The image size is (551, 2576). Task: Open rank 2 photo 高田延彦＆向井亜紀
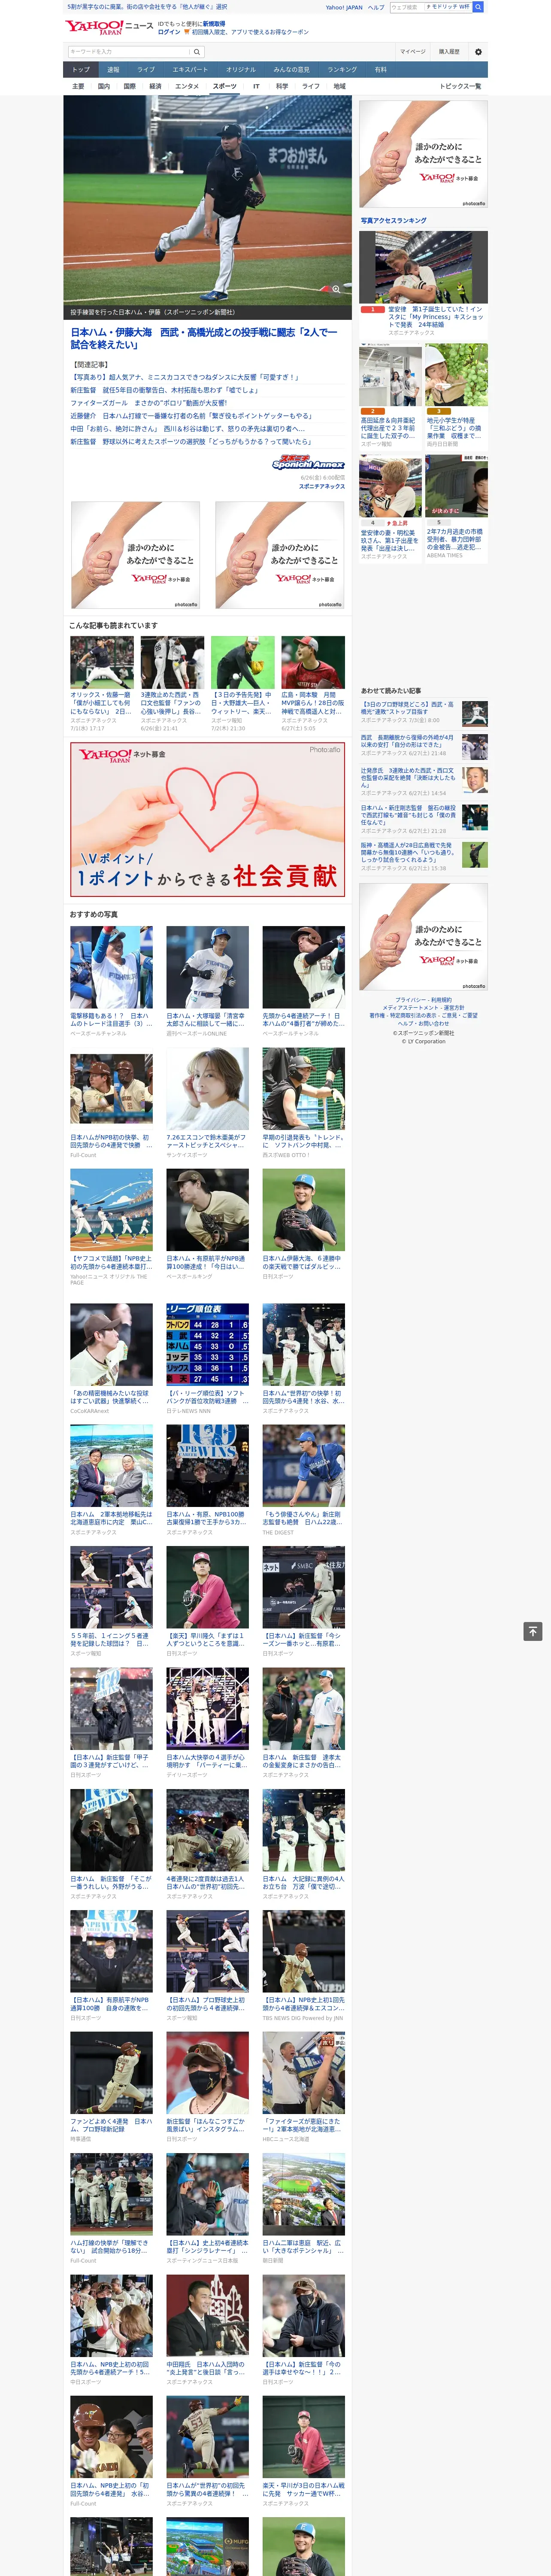pos(391,375)
